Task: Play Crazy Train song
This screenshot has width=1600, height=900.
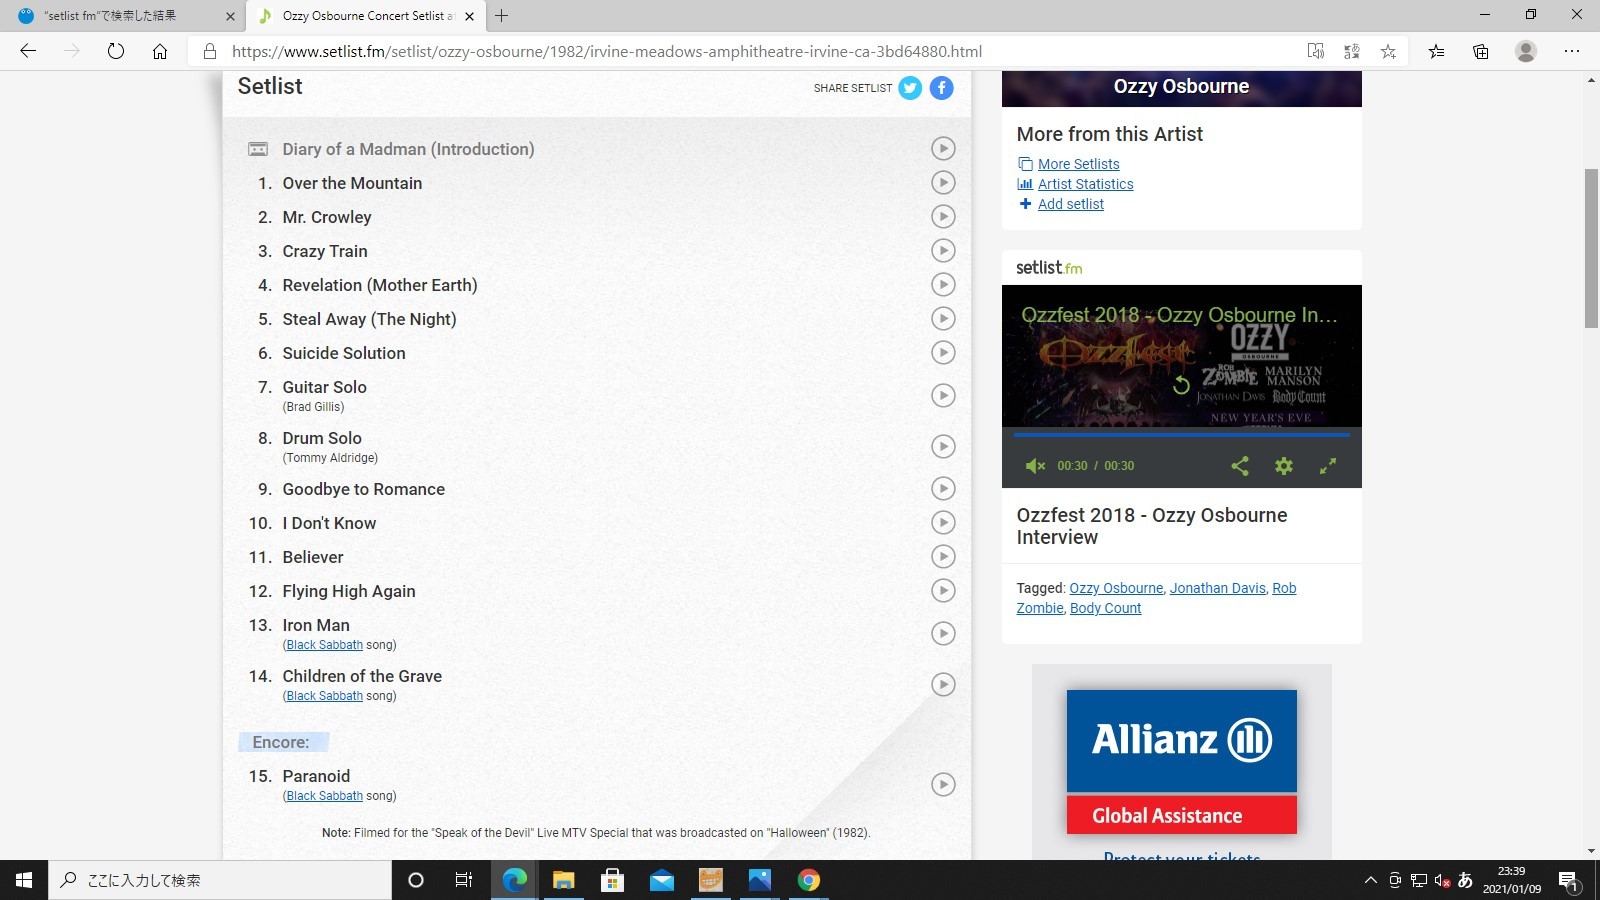Action: (943, 251)
